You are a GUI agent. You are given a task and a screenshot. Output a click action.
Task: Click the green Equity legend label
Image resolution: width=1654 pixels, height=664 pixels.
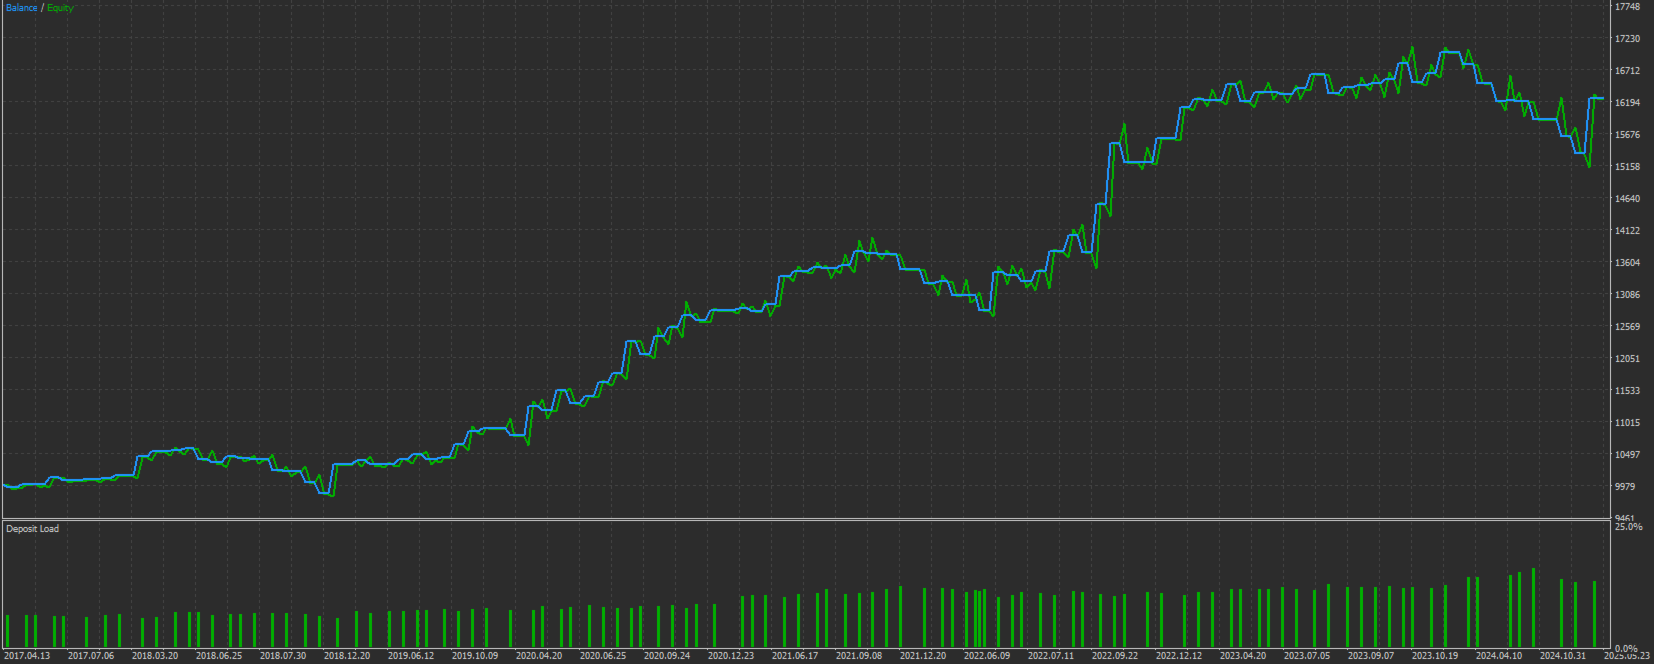click(60, 8)
